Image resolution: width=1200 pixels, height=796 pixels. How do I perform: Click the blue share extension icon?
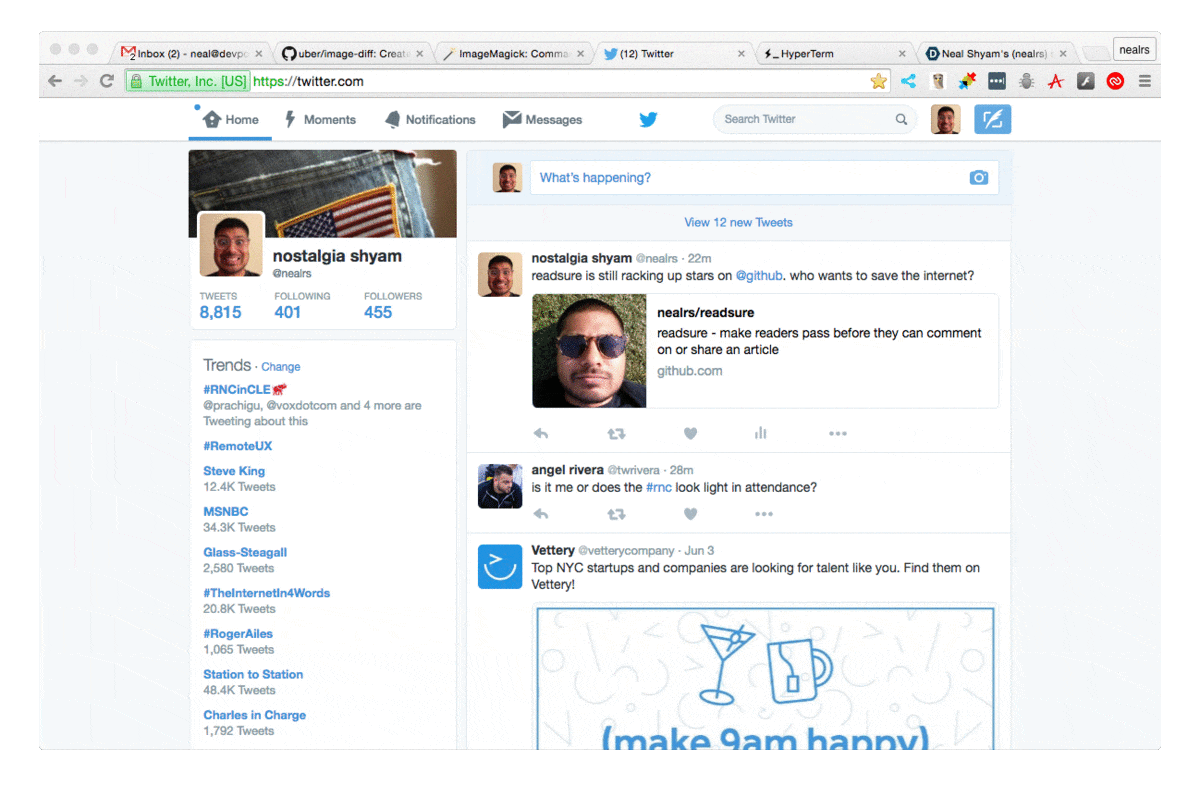coord(908,81)
